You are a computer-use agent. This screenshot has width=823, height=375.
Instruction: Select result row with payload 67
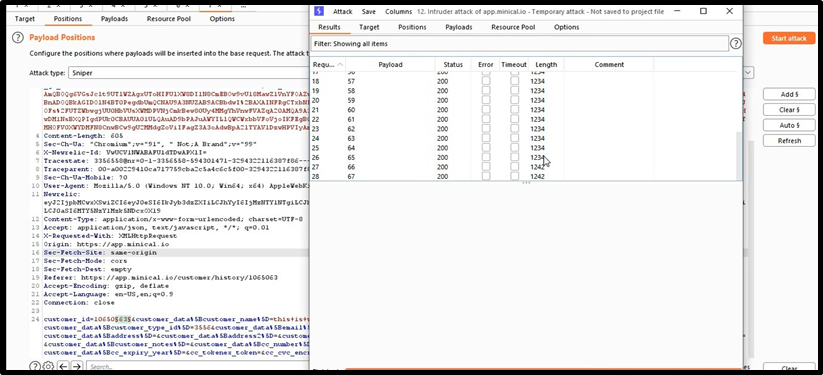click(523, 176)
